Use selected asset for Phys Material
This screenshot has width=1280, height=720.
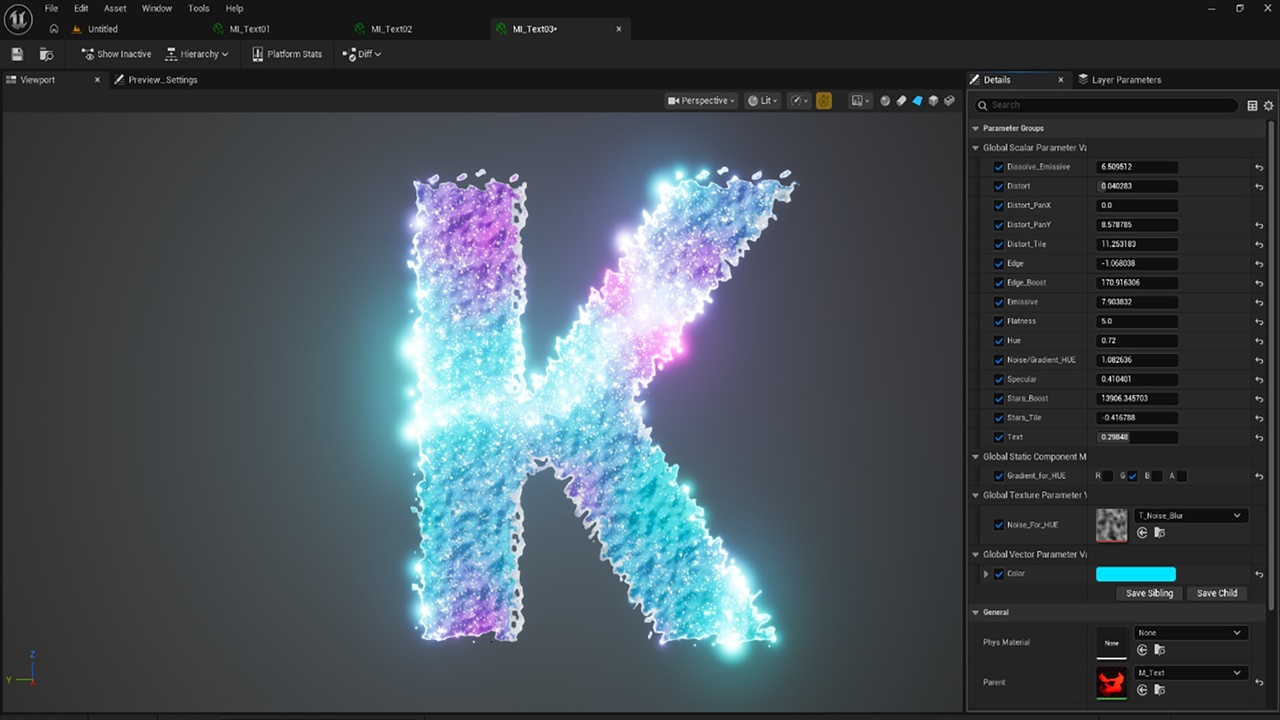(1142, 650)
